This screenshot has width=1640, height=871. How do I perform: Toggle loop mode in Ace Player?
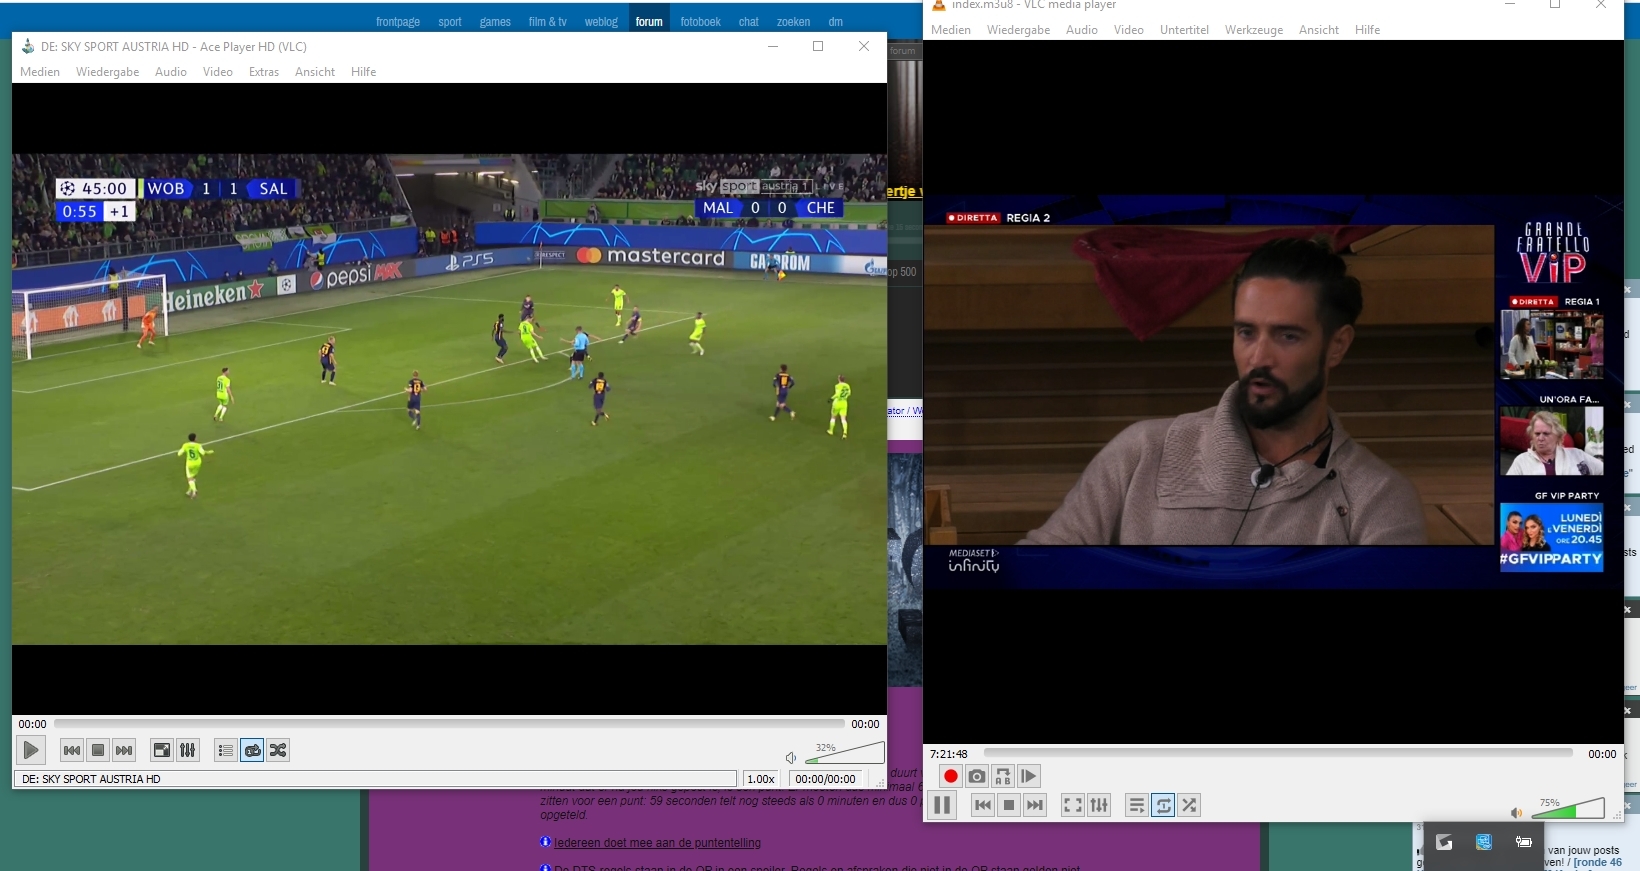252,750
